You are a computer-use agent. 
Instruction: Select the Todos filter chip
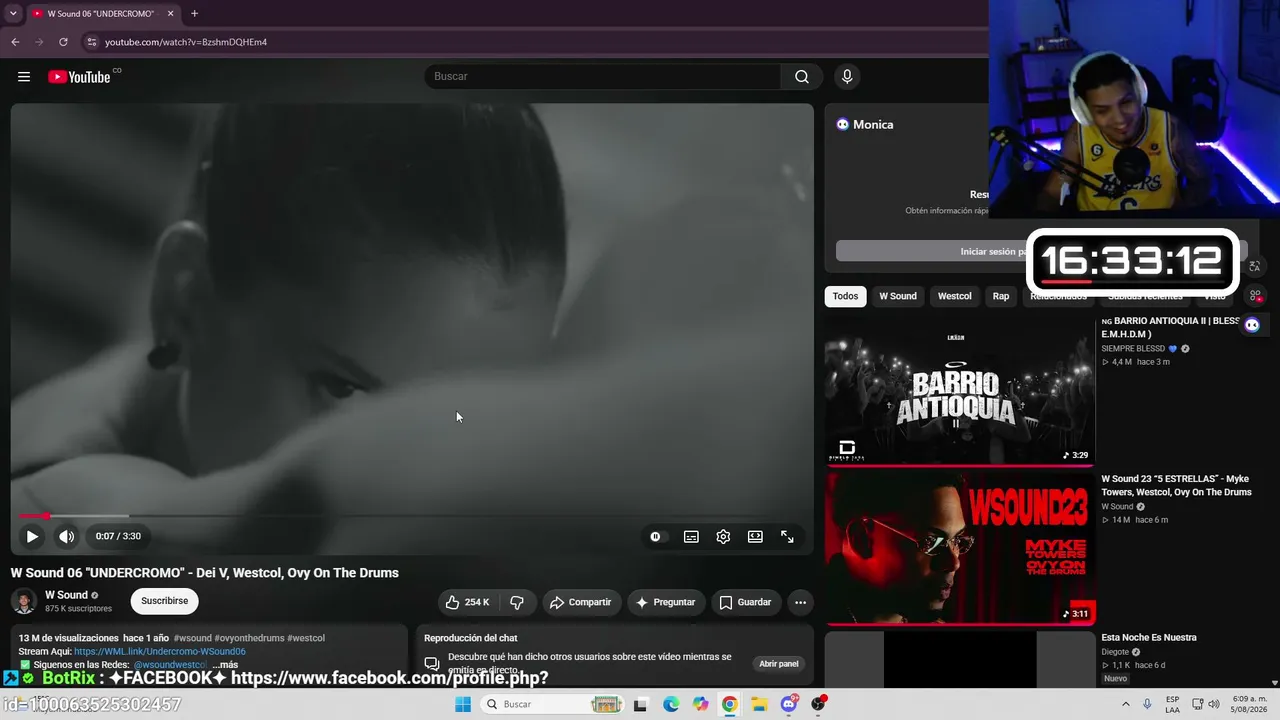click(845, 296)
